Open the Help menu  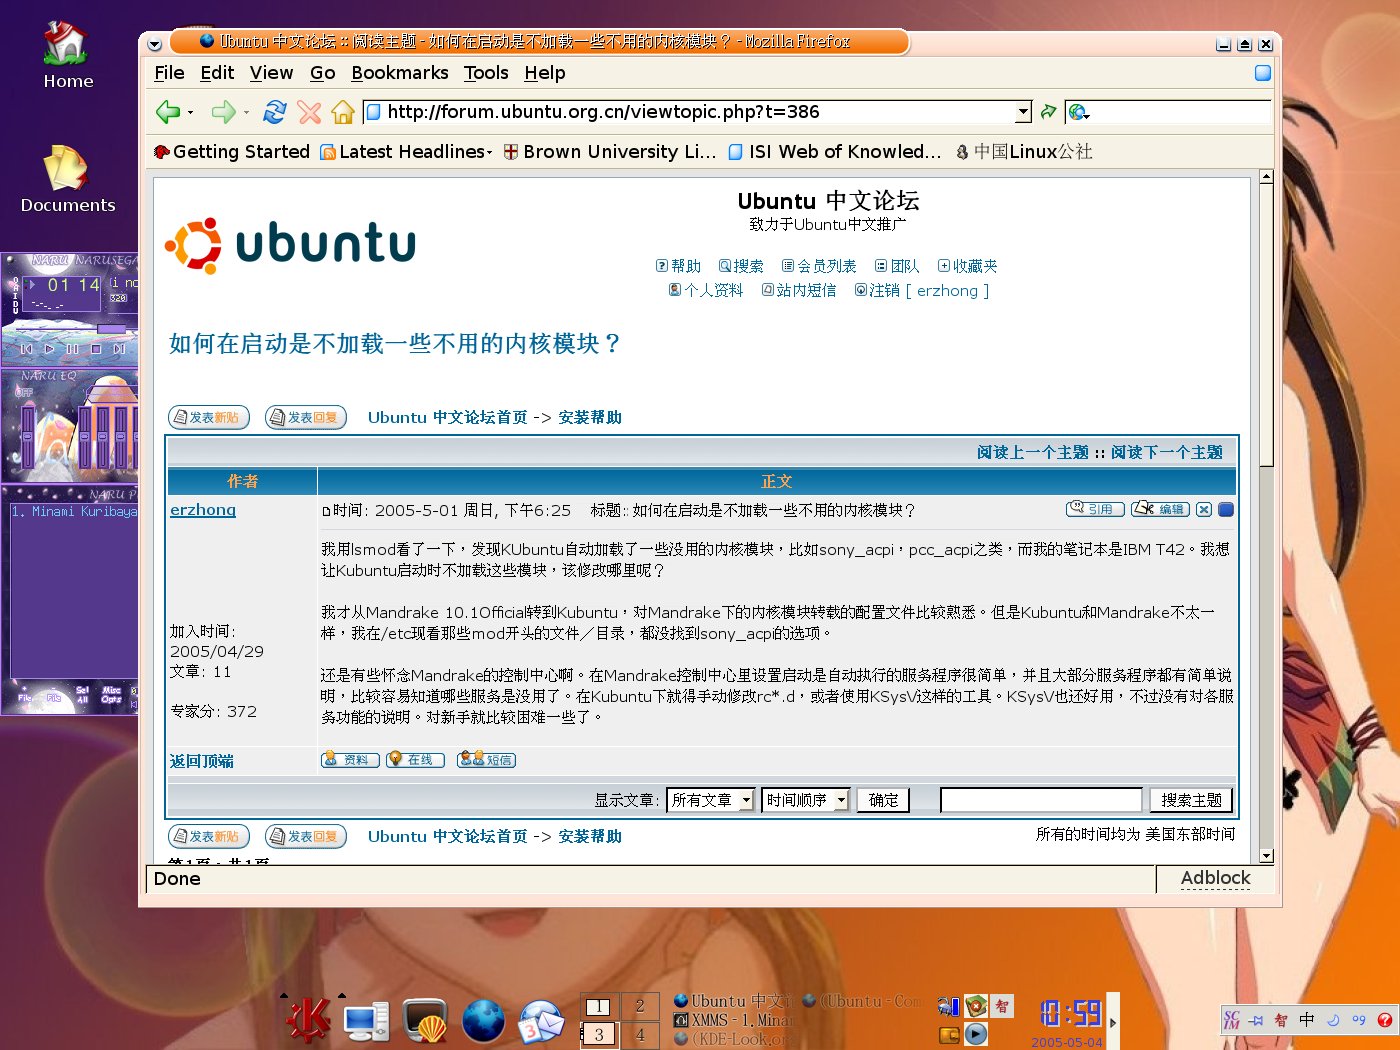[x=545, y=73]
